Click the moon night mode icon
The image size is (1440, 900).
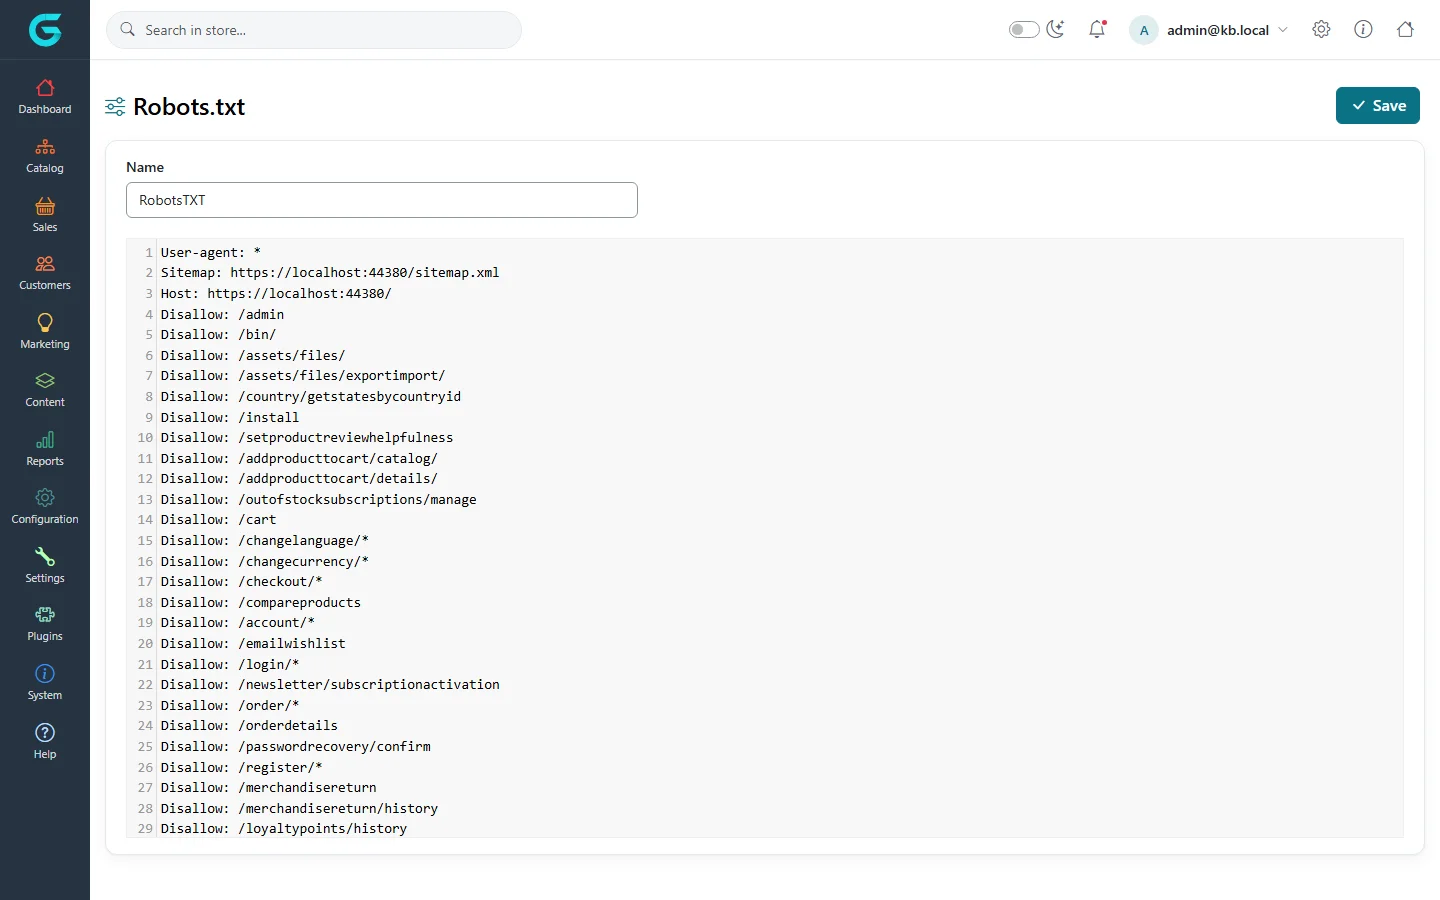[x=1055, y=29]
